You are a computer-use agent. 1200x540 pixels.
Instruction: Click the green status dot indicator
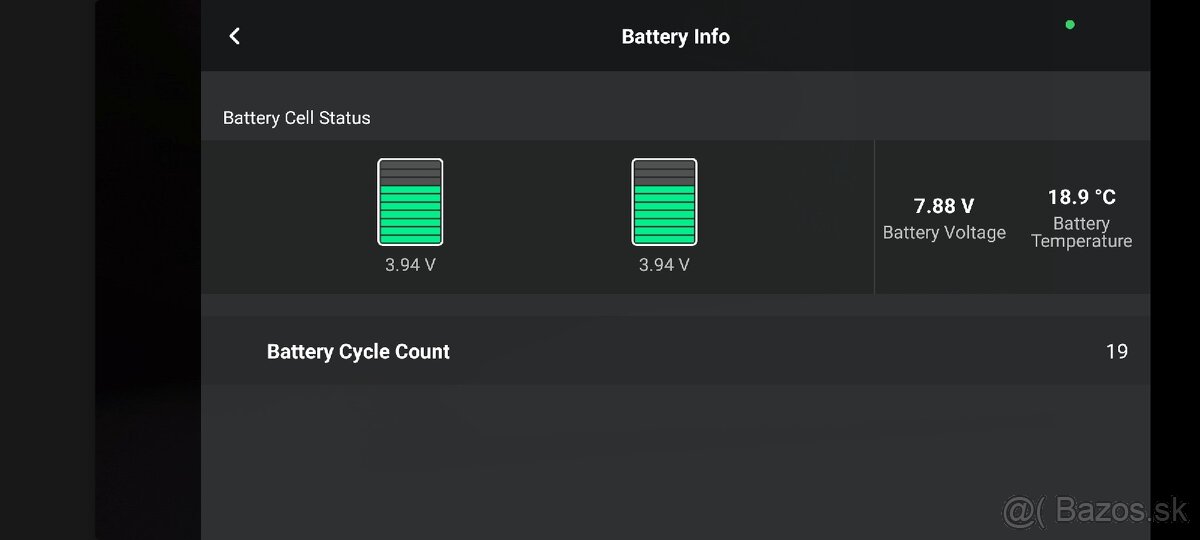[x=1070, y=24]
